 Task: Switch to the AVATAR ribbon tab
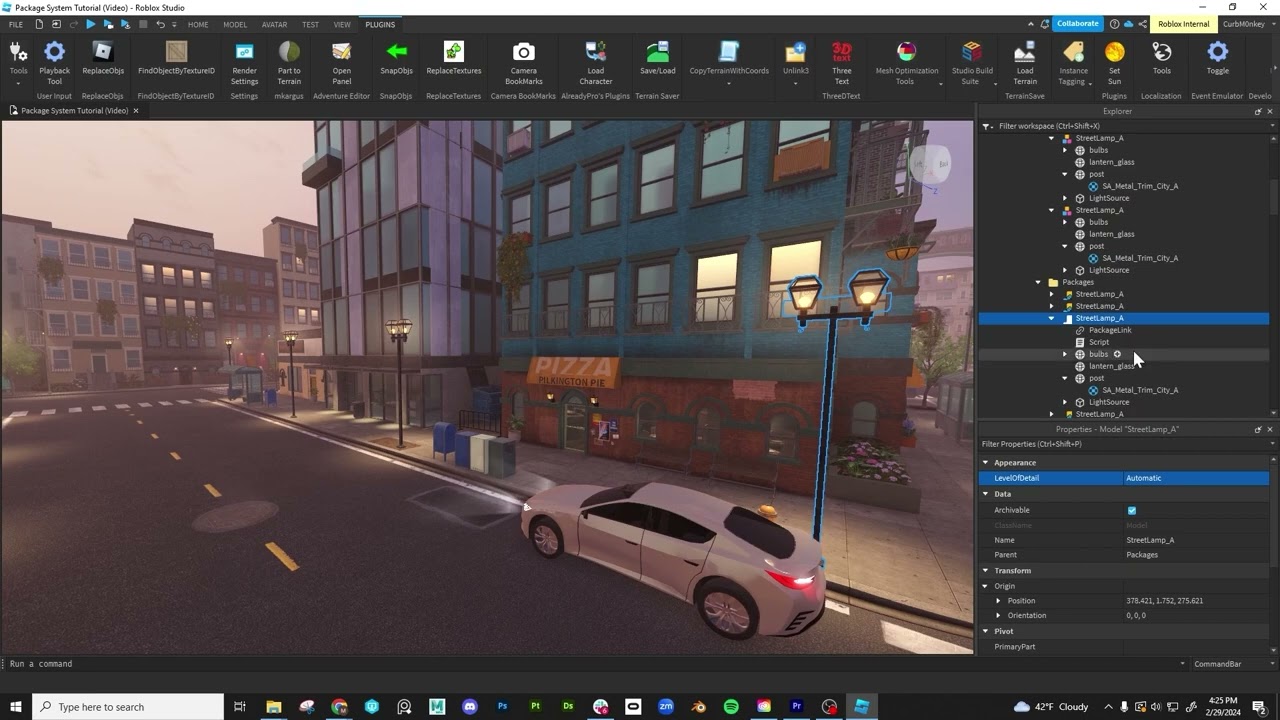(274, 24)
